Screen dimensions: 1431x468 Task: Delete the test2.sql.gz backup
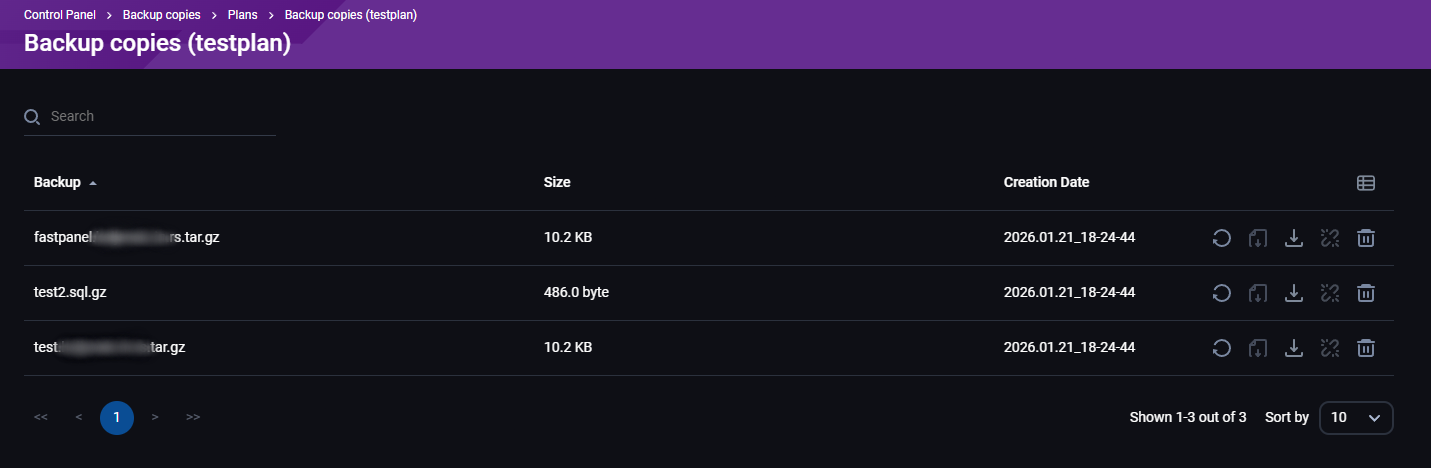pos(1366,293)
